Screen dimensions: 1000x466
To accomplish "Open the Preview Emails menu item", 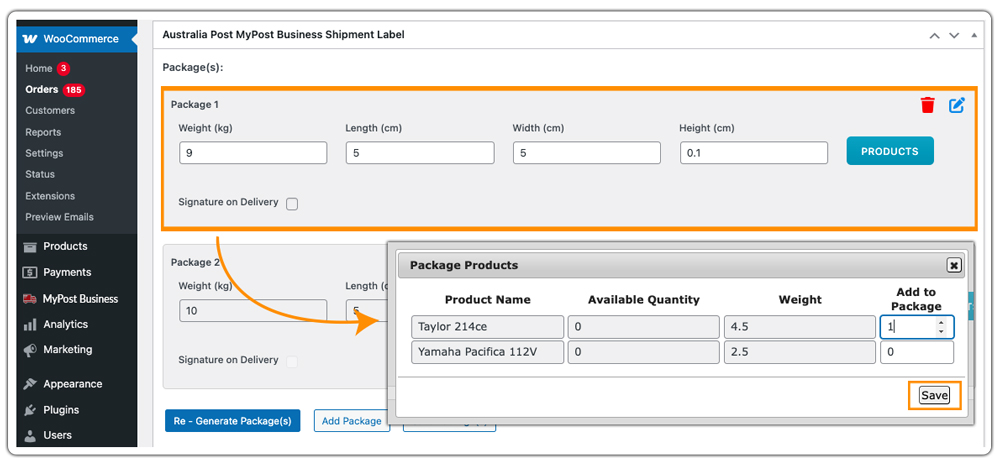I will pyautogui.click(x=60, y=217).
